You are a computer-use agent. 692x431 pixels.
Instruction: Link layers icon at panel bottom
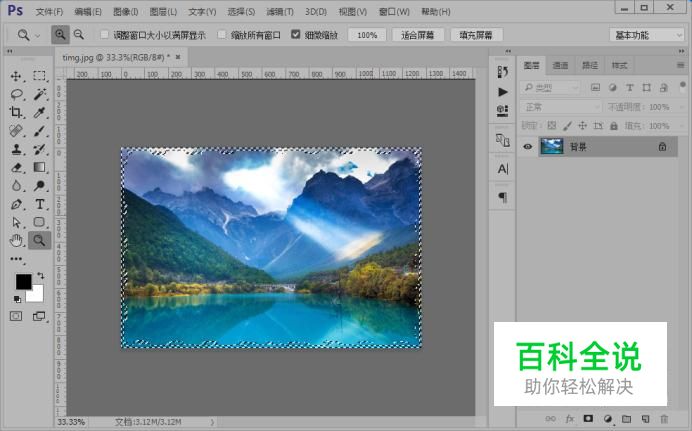coord(550,419)
